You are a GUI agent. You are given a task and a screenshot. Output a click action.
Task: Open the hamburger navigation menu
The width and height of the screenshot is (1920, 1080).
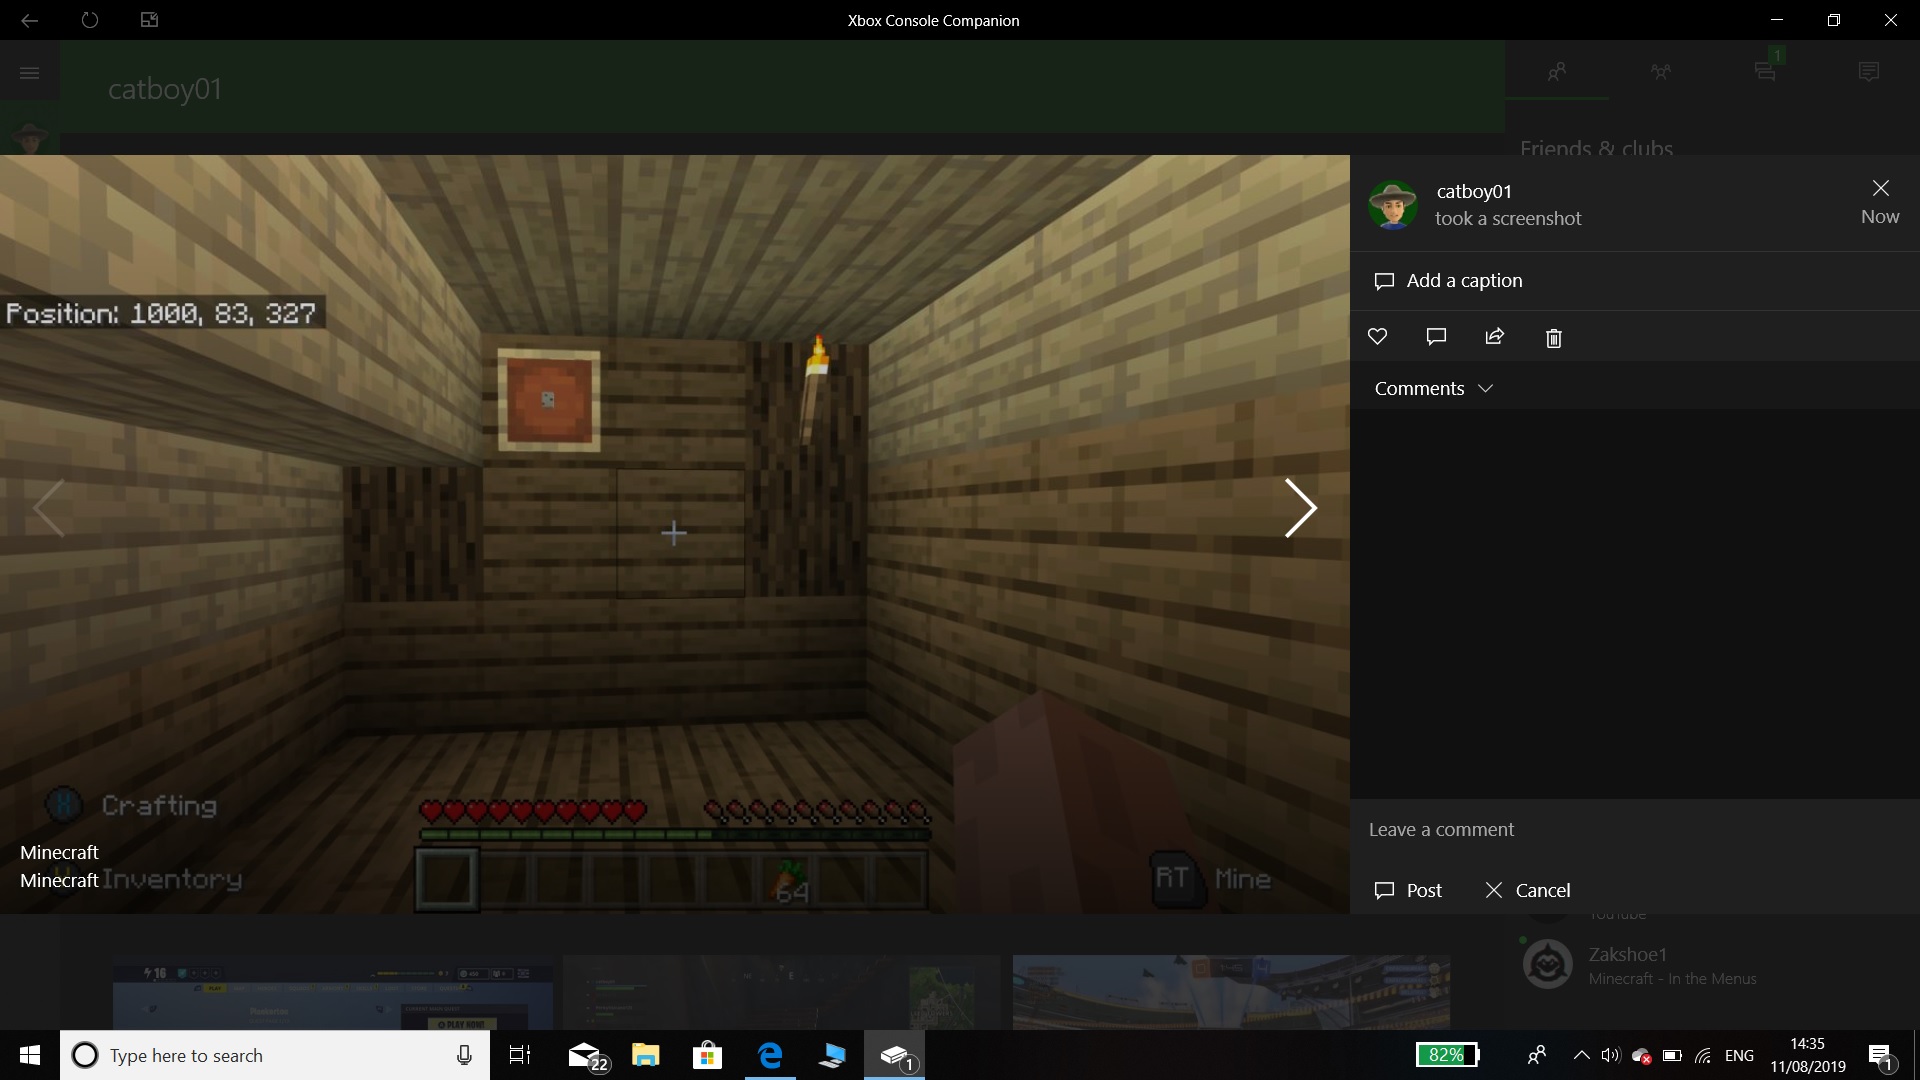(29, 72)
